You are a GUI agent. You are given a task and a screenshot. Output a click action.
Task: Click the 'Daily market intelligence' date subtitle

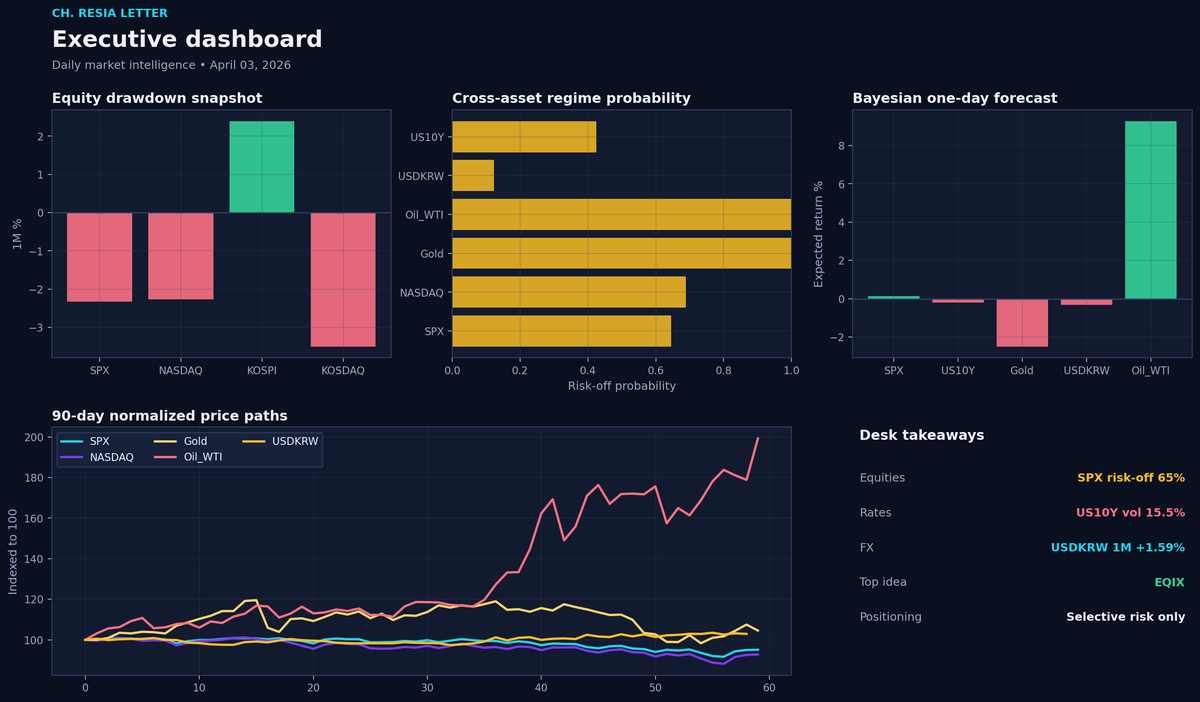(x=171, y=65)
